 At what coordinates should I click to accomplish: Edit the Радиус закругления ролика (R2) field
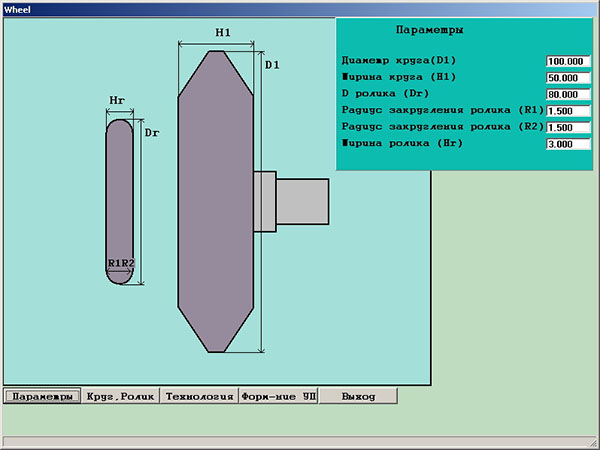pos(569,128)
